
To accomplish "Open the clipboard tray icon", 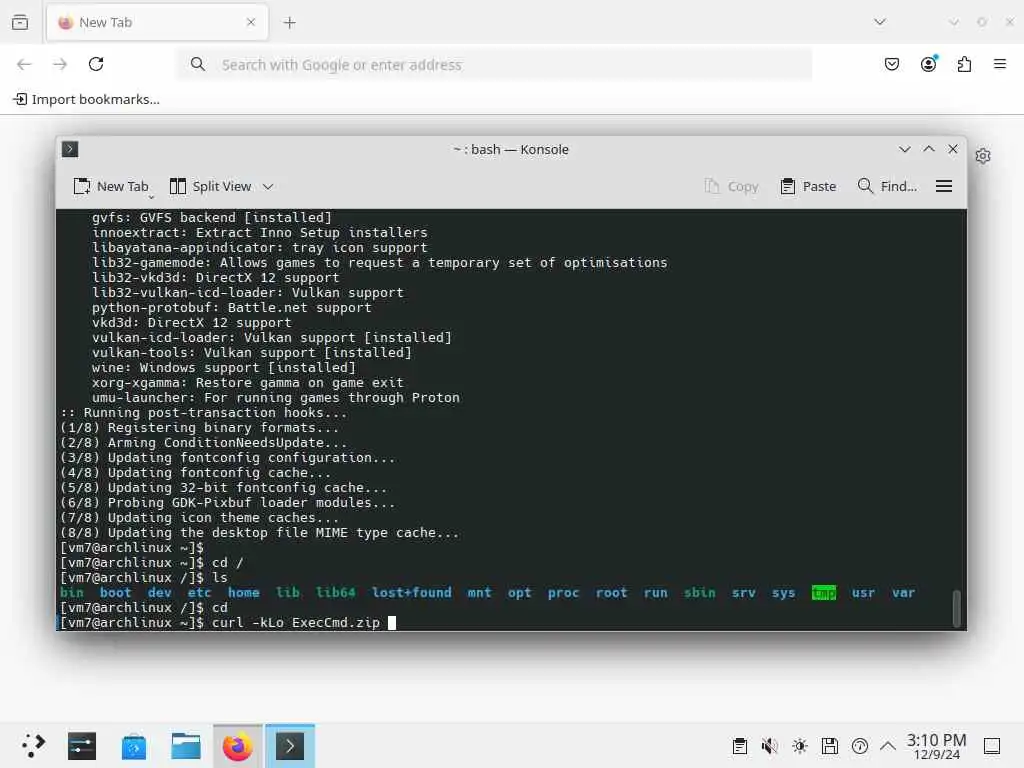I will 739,746.
